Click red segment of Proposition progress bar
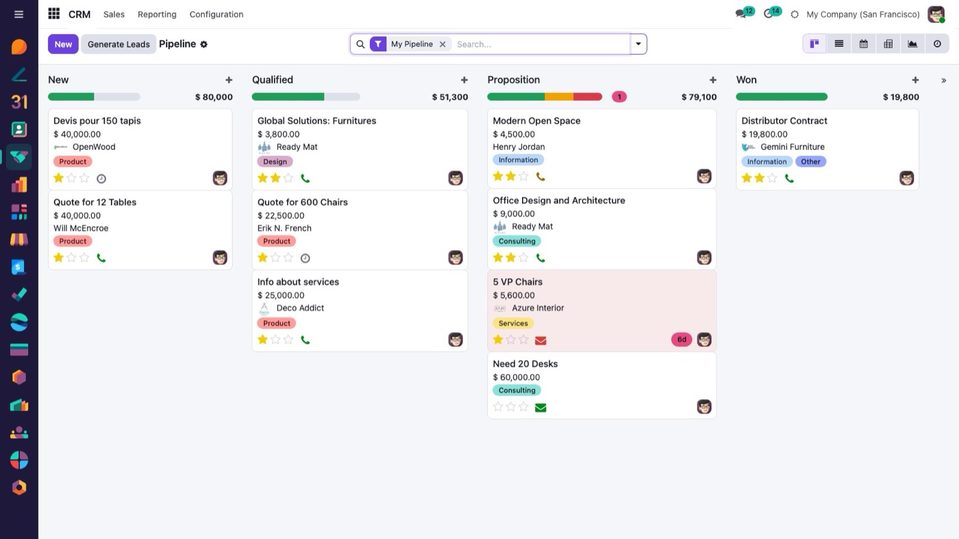 tap(588, 97)
